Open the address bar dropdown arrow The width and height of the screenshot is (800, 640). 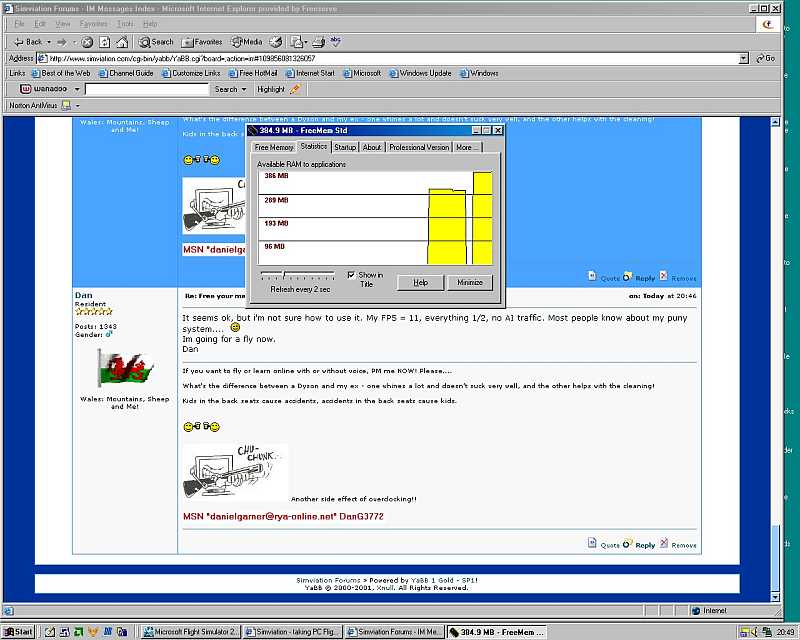(x=743, y=58)
